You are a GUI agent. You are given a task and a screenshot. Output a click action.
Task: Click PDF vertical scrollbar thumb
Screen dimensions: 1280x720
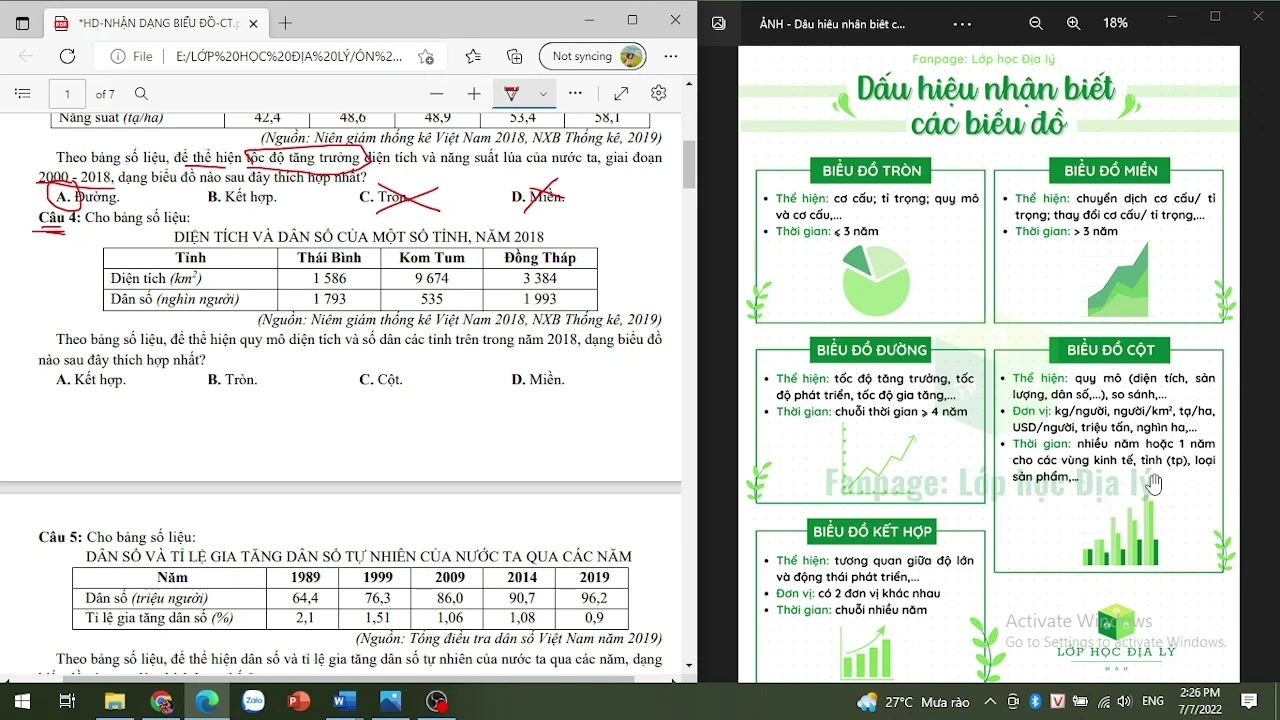(688, 165)
